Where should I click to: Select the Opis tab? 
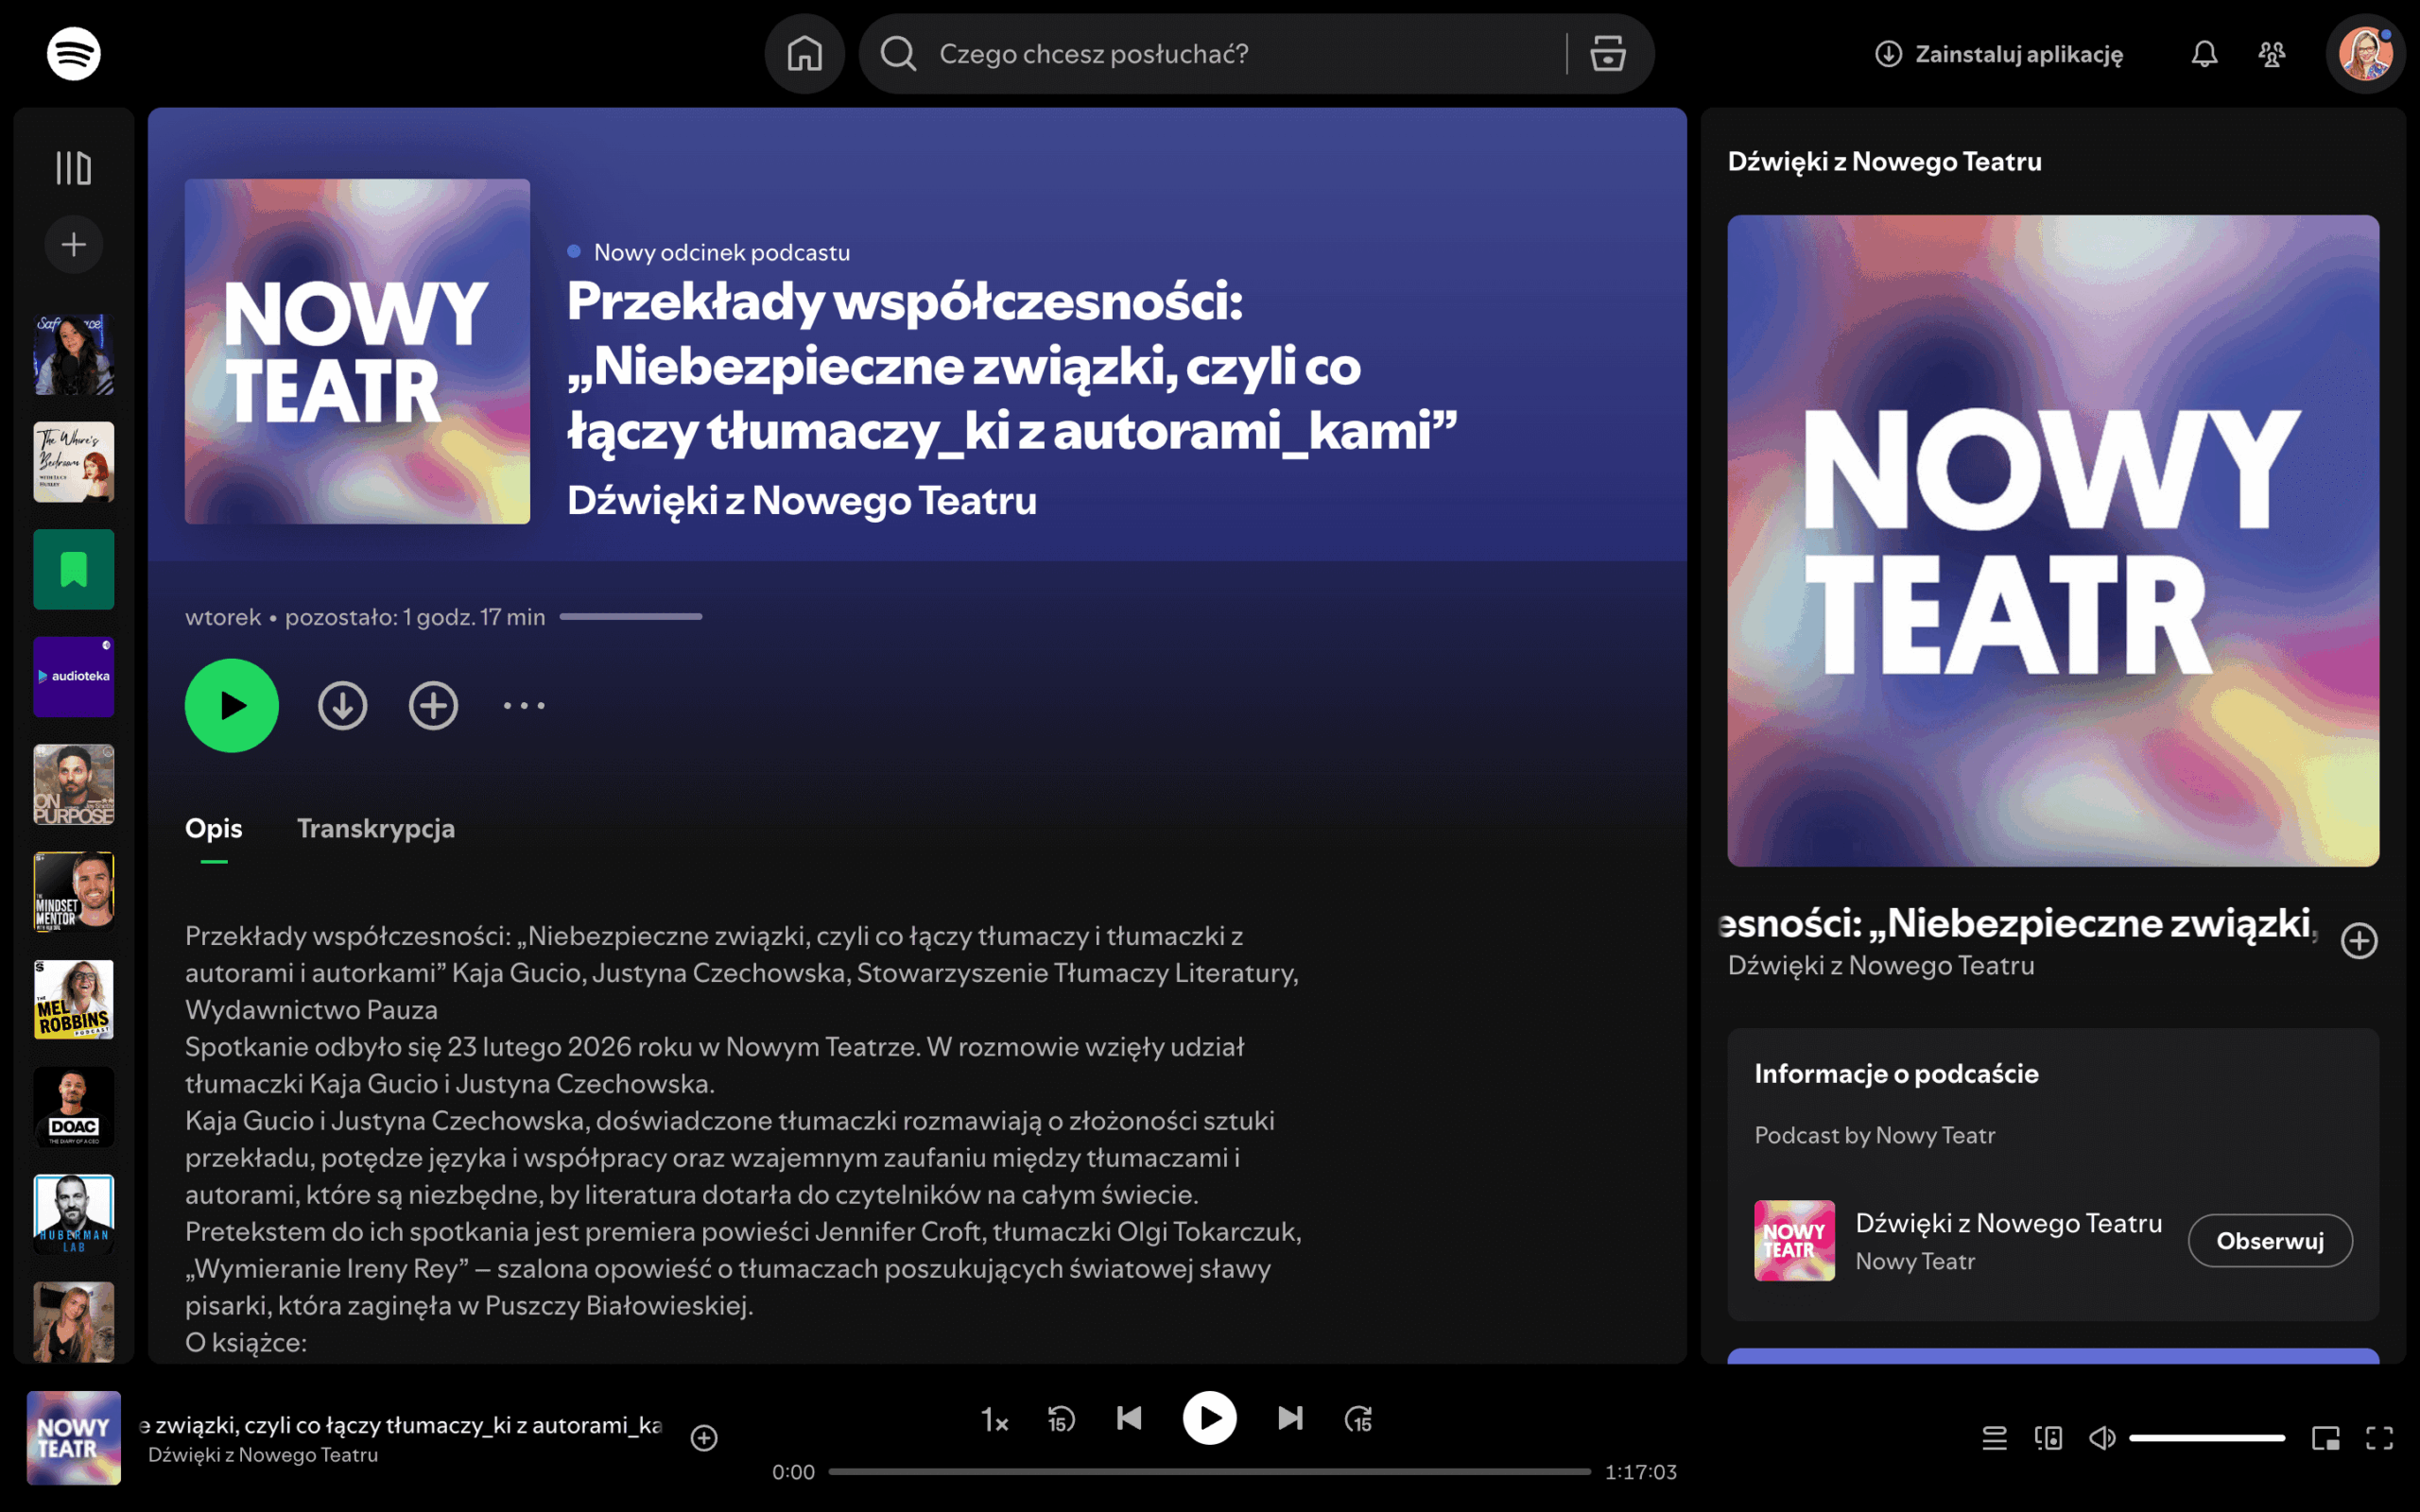click(x=213, y=829)
